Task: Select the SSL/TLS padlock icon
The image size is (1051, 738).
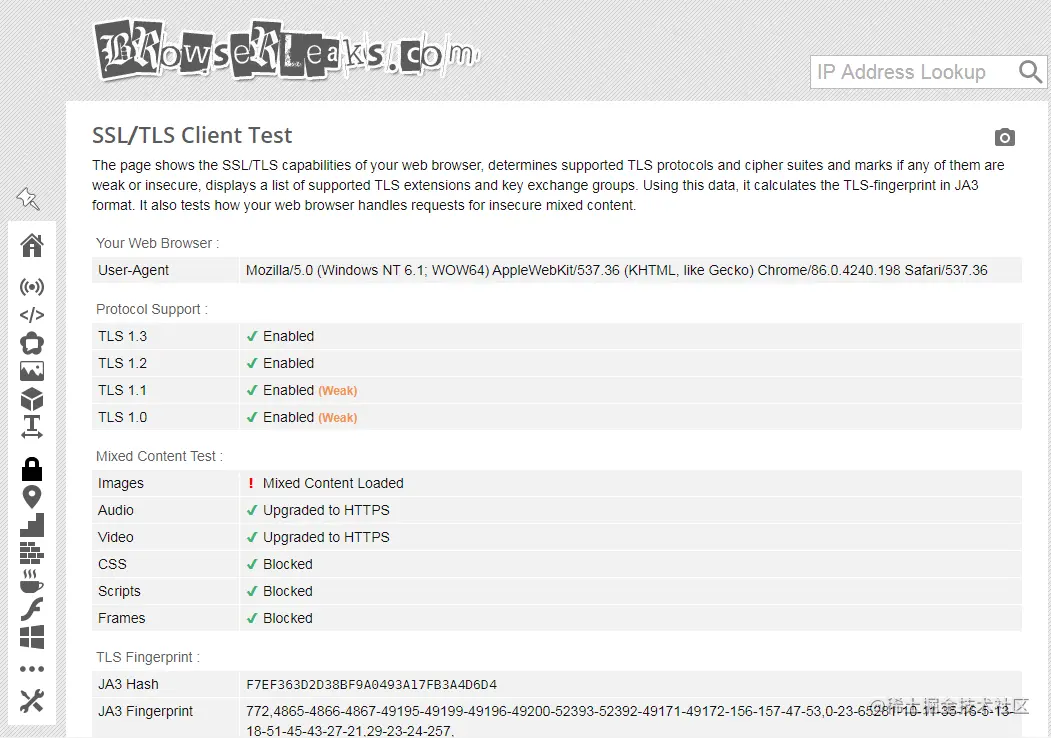Action: pos(32,469)
